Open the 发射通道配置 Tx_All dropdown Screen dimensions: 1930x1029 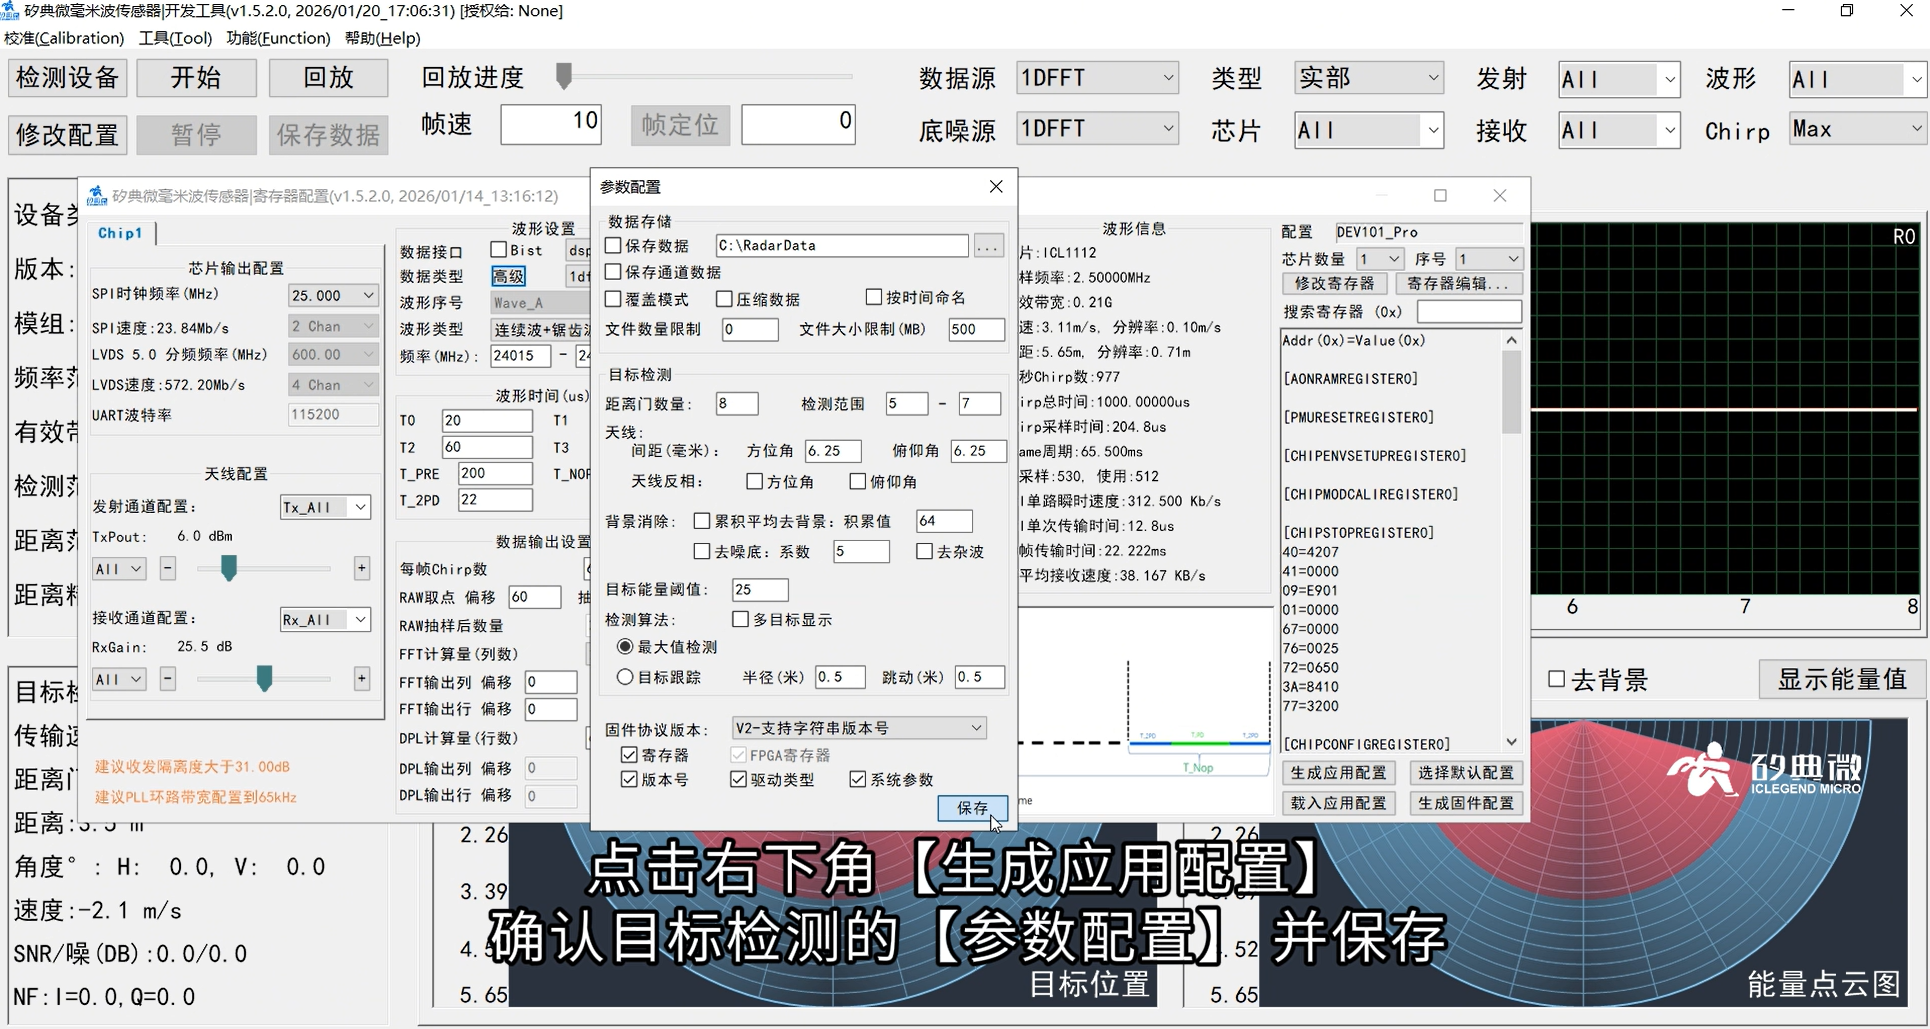tap(325, 507)
